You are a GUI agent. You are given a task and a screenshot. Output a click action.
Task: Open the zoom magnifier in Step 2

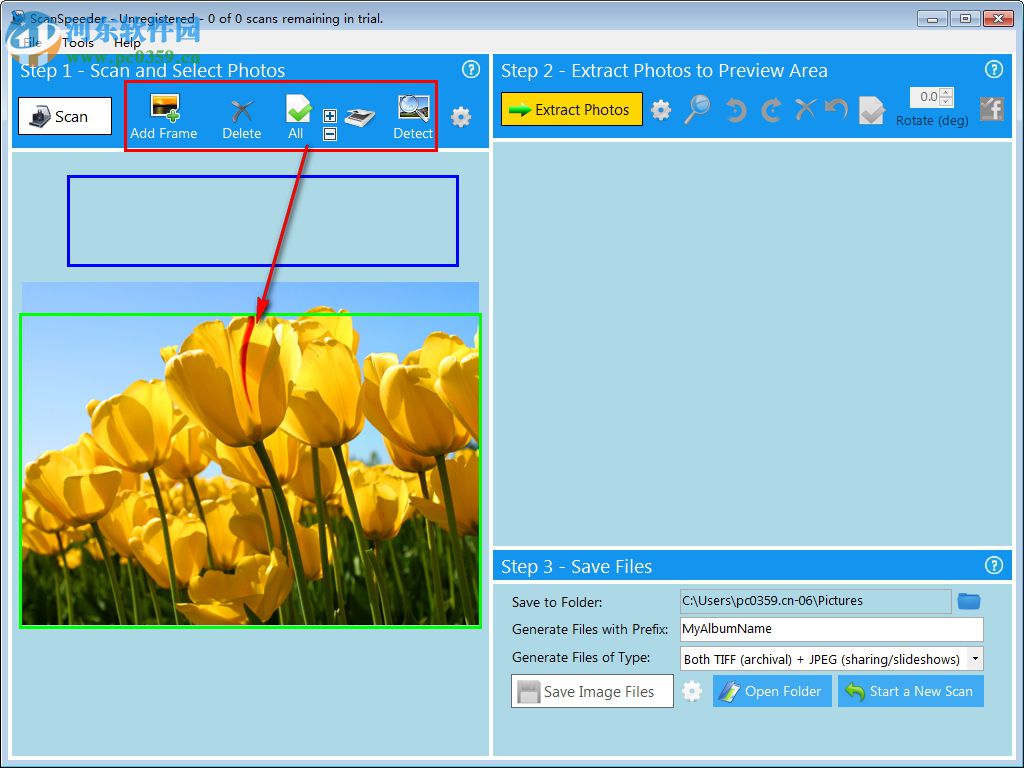697,109
